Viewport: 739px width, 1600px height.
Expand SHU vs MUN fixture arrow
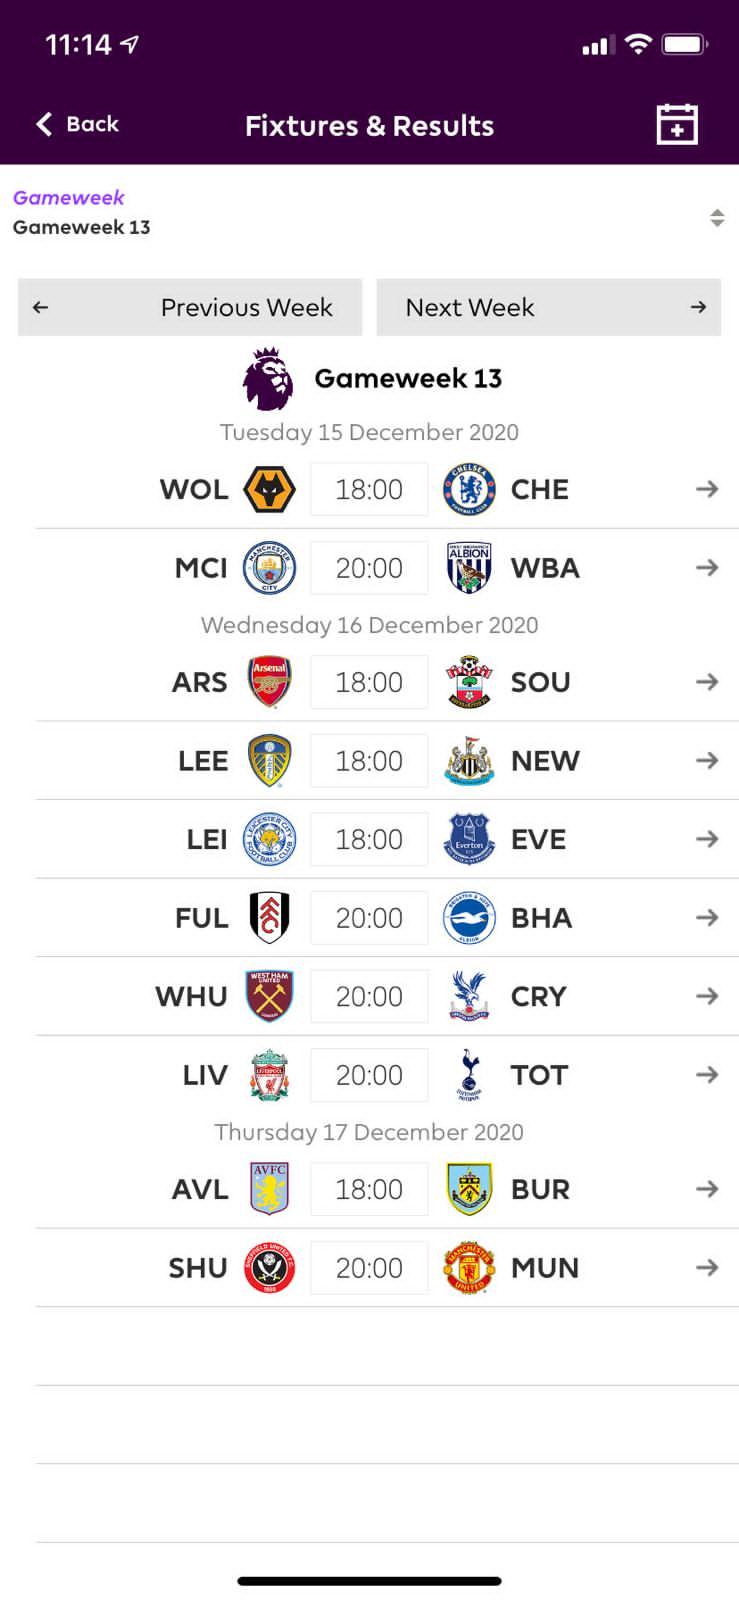pyautogui.click(x=707, y=1268)
